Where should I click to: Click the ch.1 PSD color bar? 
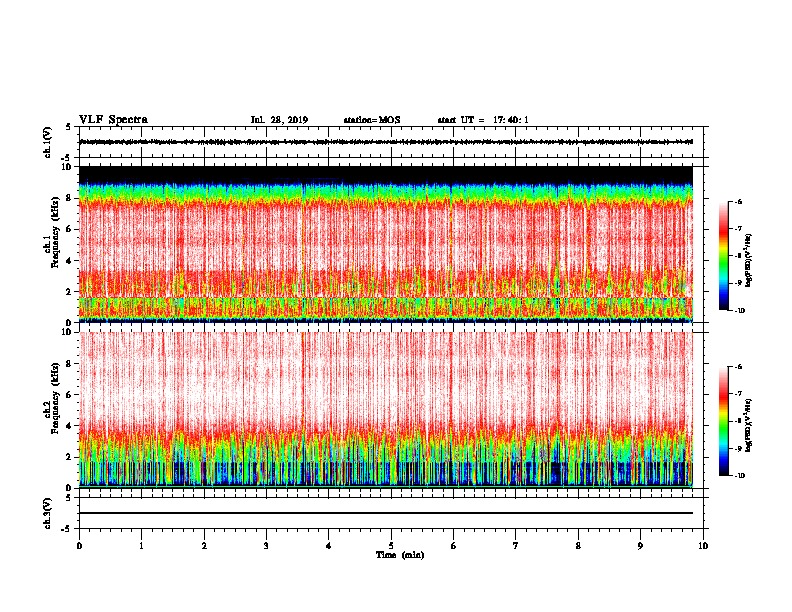[x=724, y=256]
